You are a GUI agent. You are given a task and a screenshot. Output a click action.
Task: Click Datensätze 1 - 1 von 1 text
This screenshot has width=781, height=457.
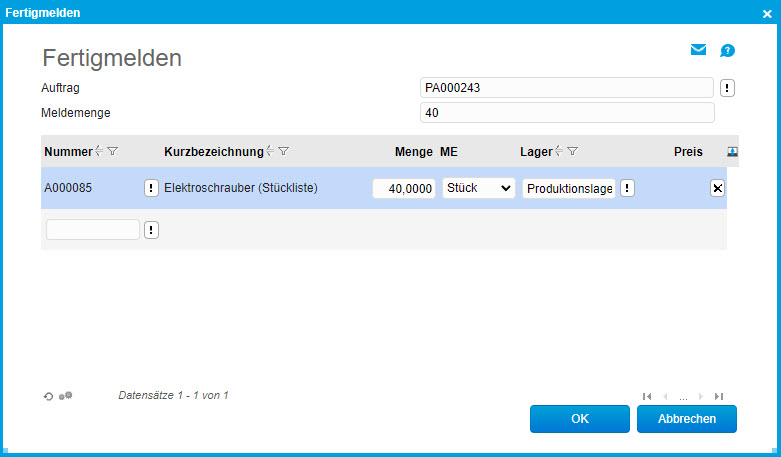(x=173, y=395)
